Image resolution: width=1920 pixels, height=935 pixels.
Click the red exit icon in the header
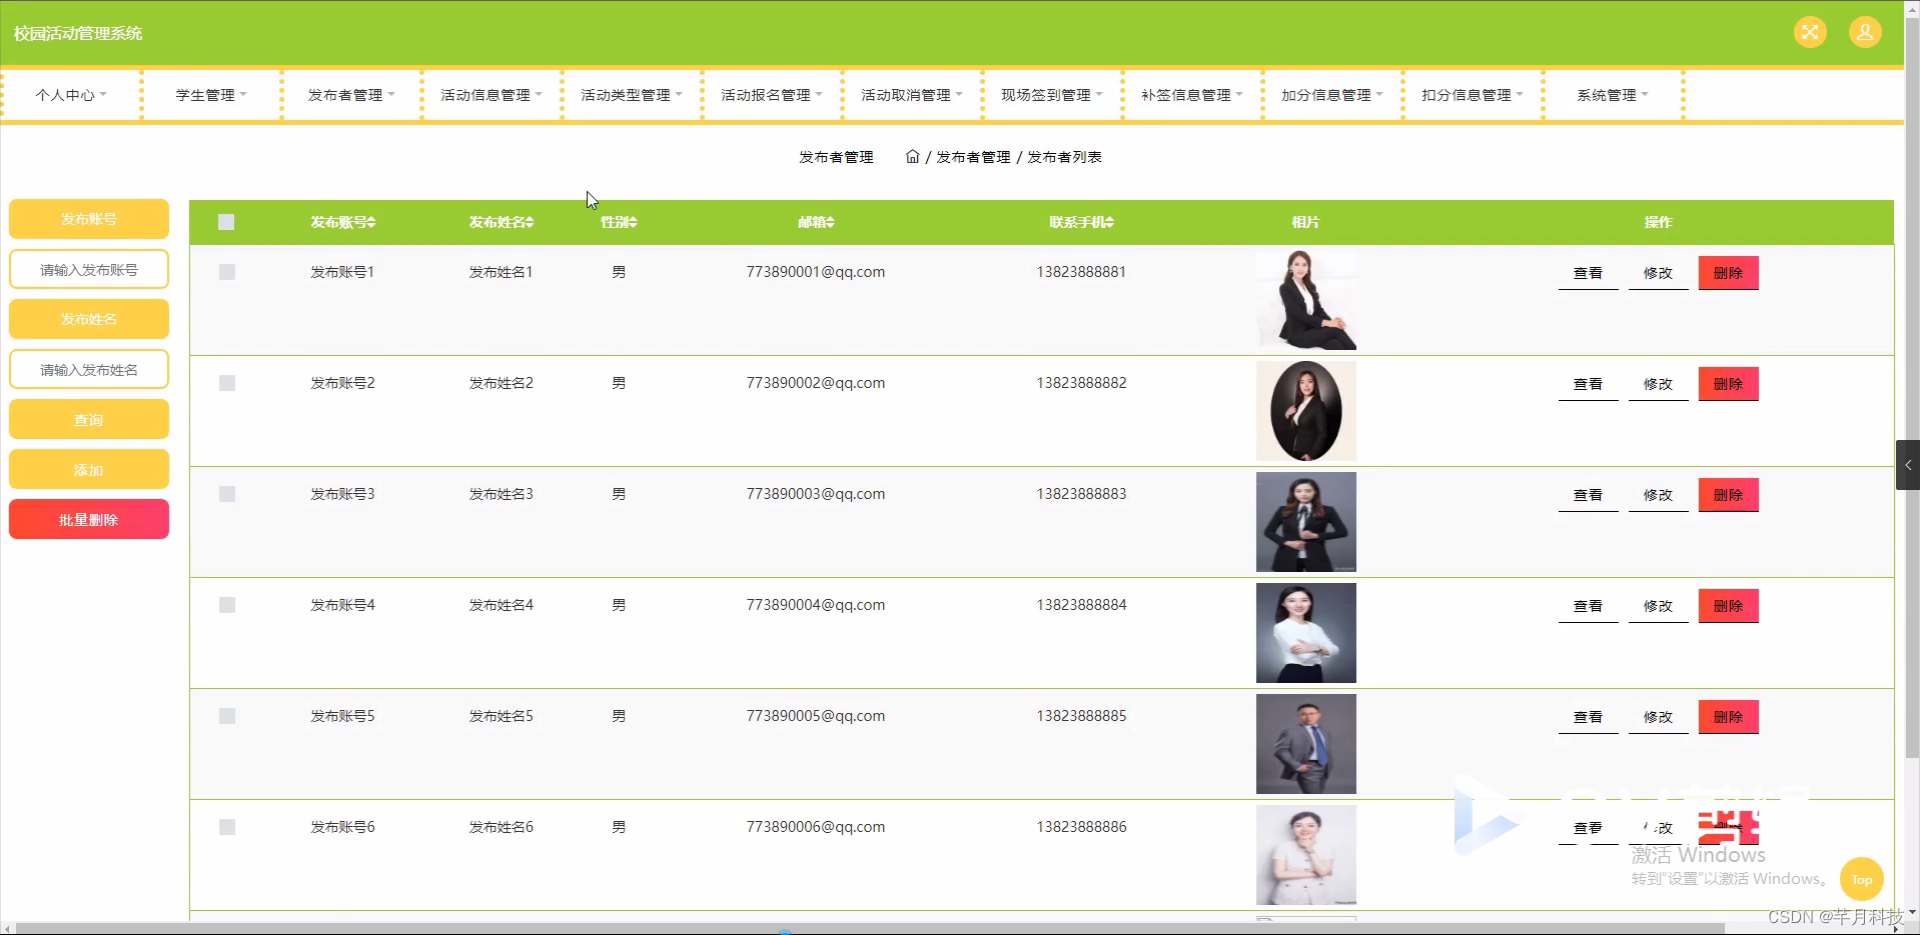1809,31
